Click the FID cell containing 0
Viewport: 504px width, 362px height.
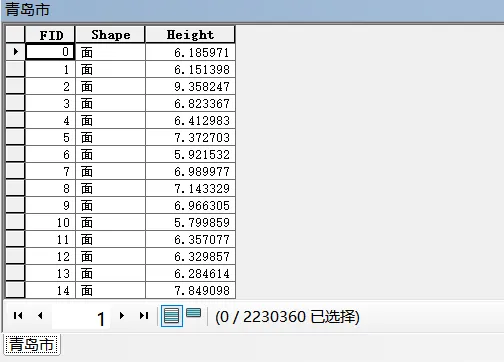(50, 52)
